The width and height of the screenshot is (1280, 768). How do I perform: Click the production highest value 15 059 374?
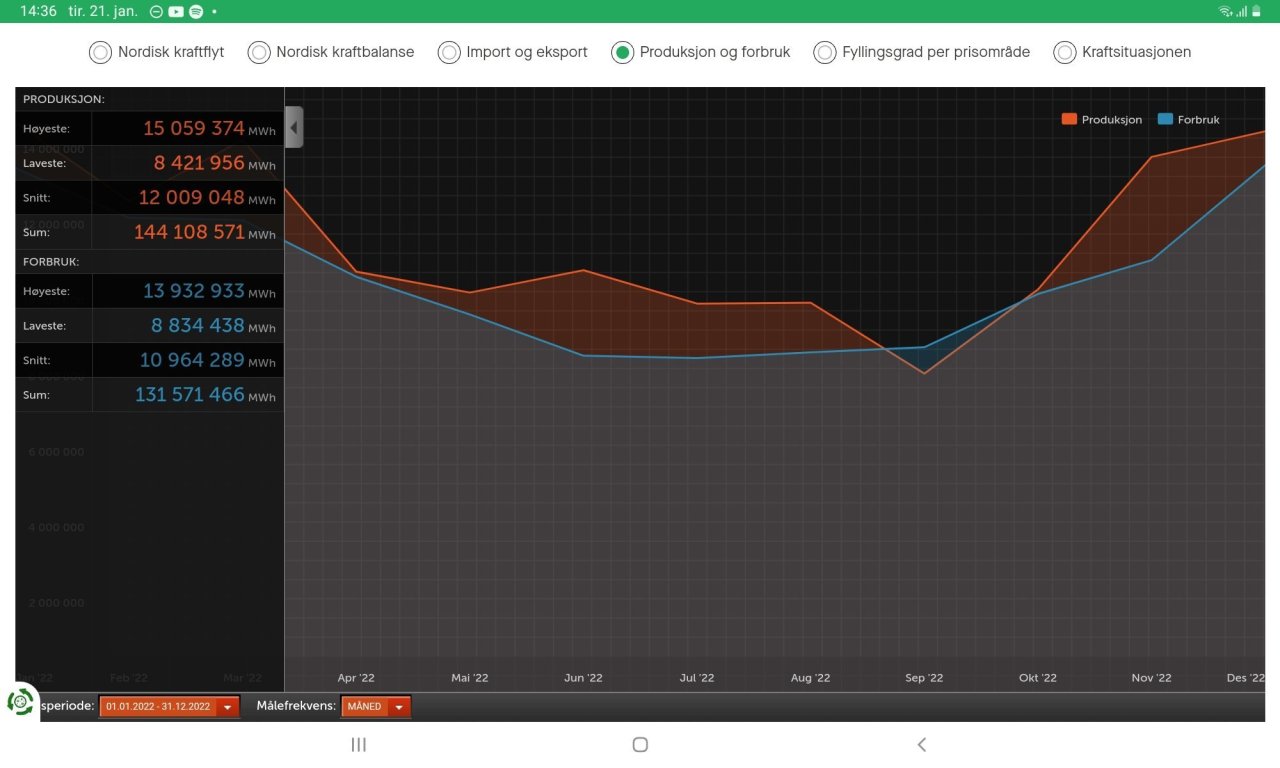[x=194, y=128]
